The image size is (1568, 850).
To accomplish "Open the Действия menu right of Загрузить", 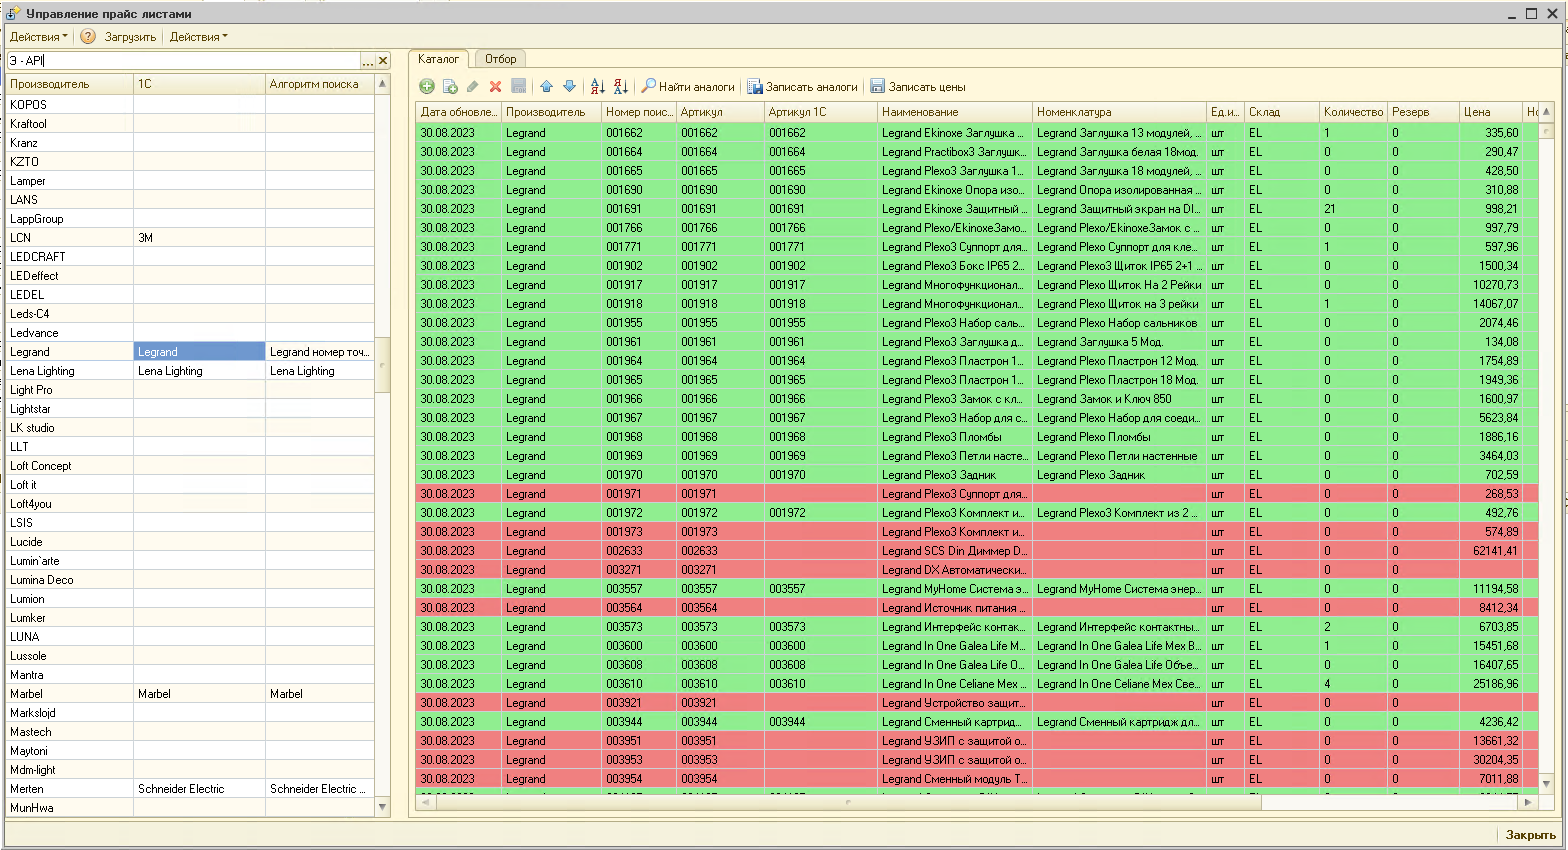I will 198,37.
